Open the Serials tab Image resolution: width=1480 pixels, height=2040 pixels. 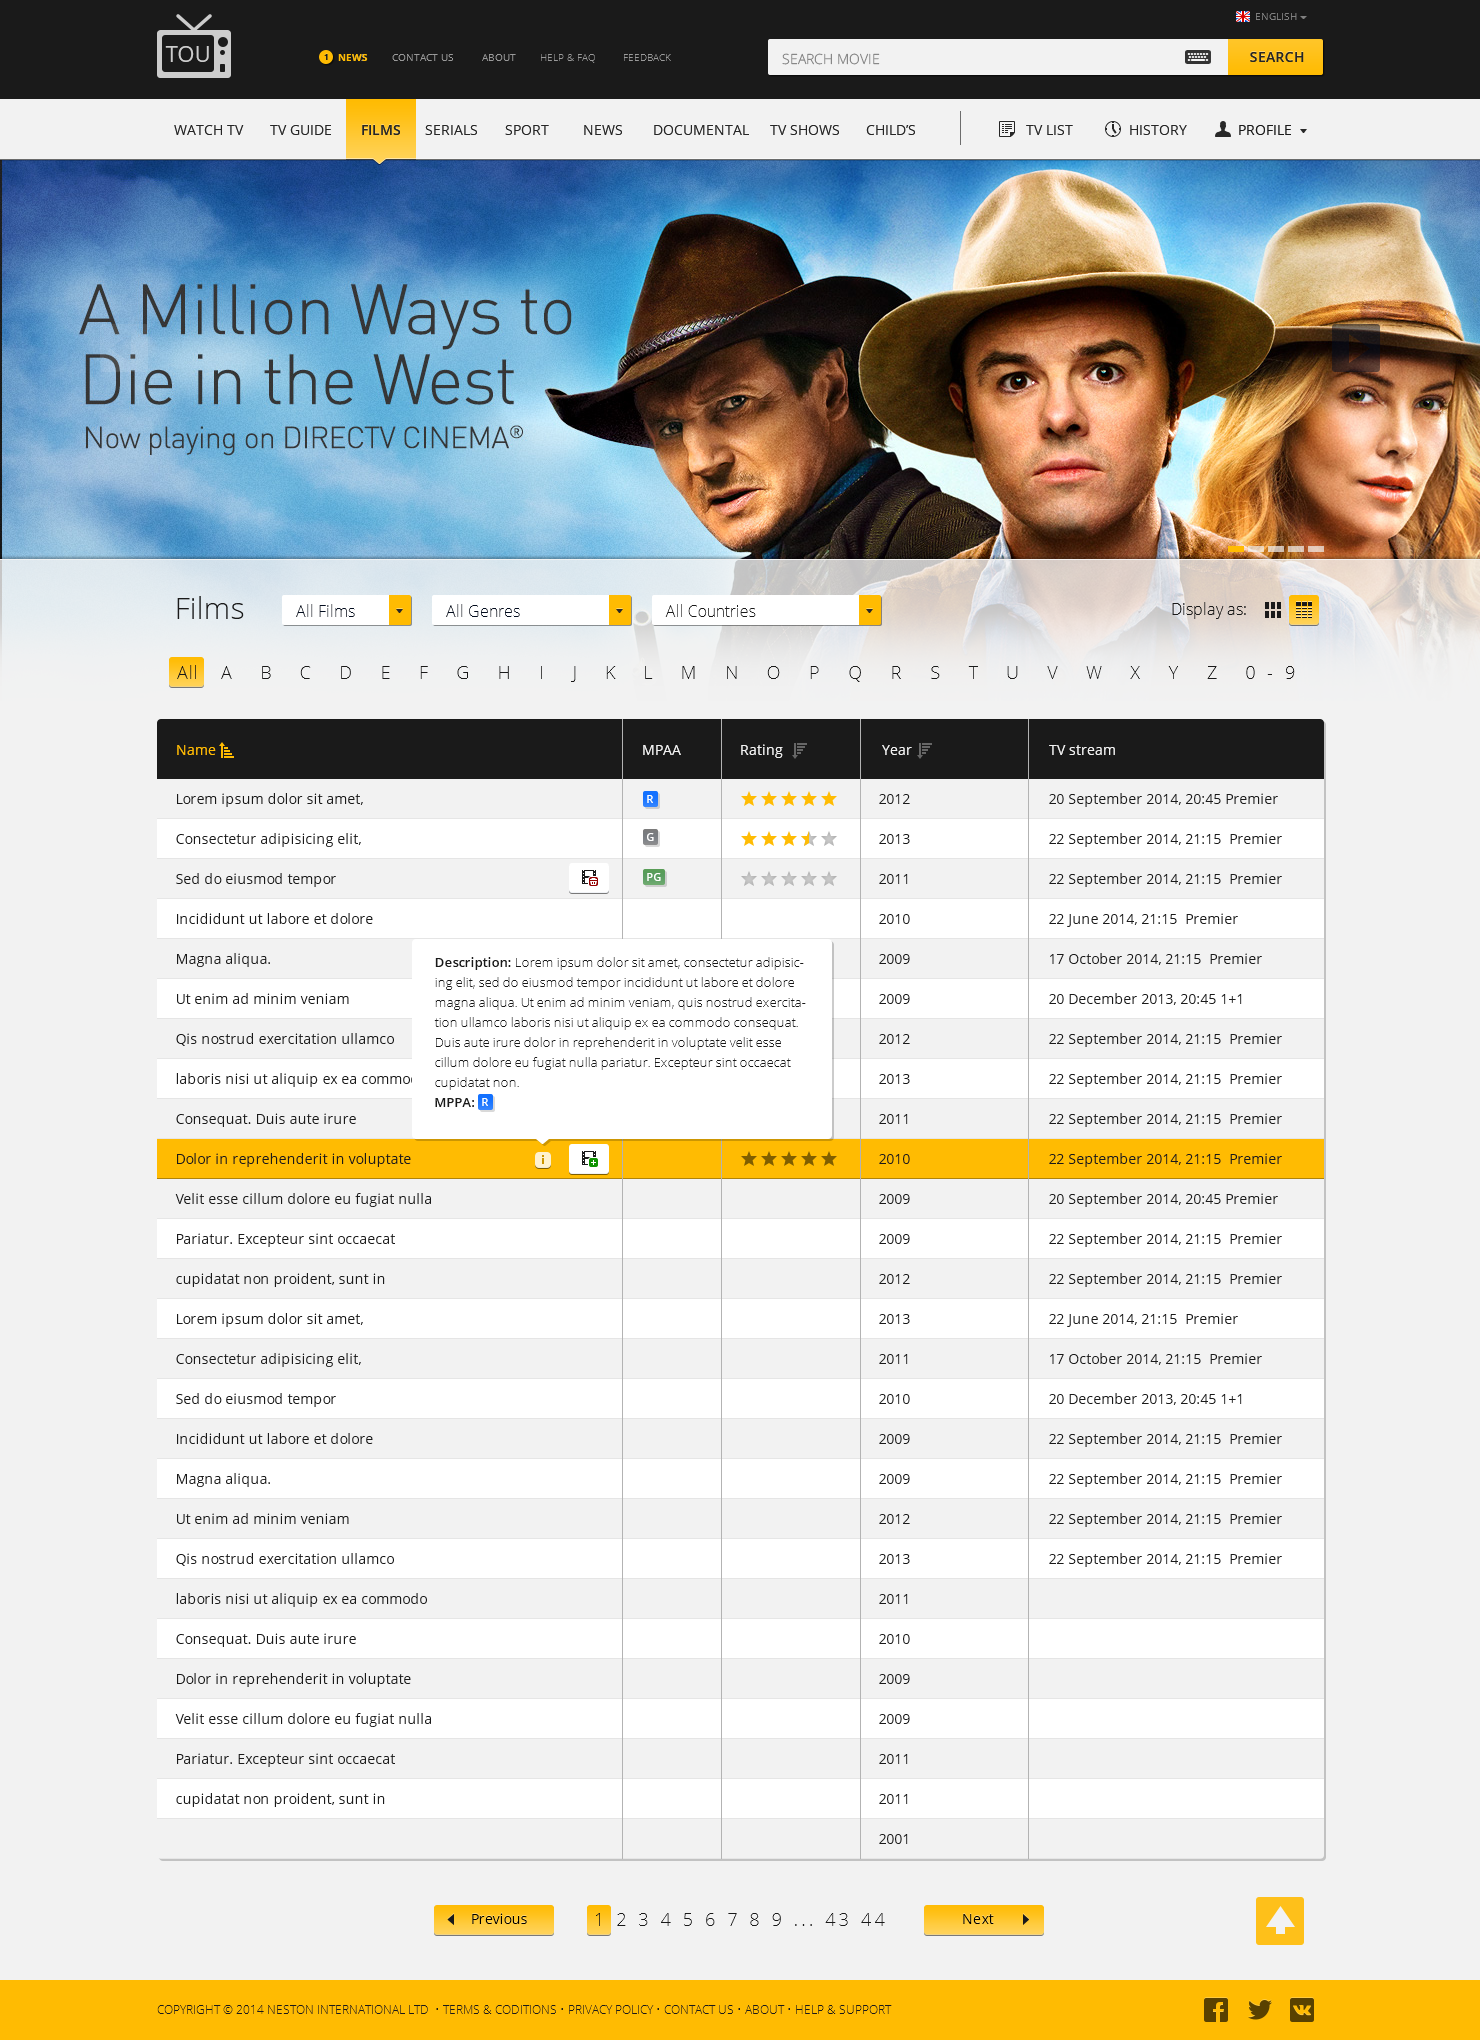click(451, 130)
